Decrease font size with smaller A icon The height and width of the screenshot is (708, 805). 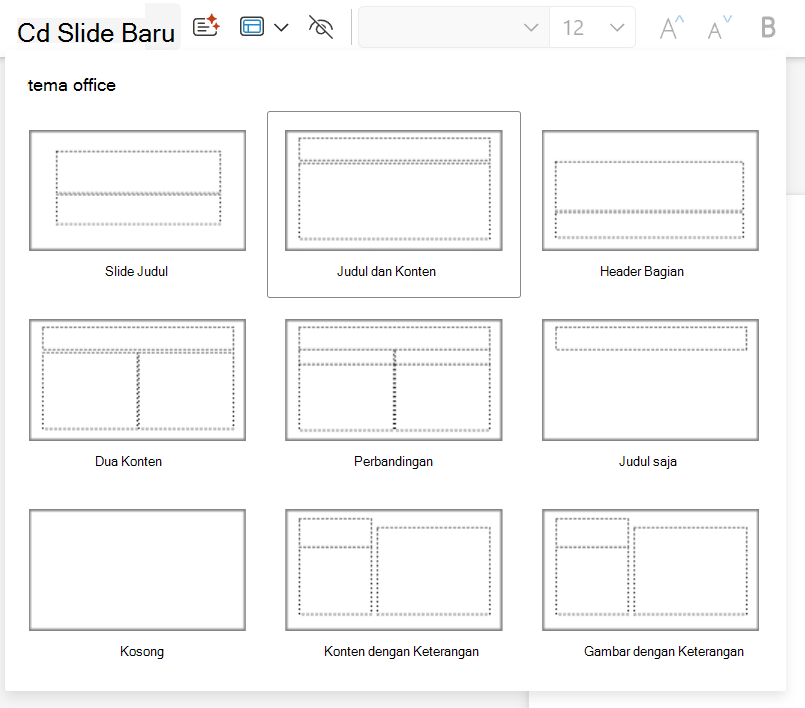[x=719, y=27]
